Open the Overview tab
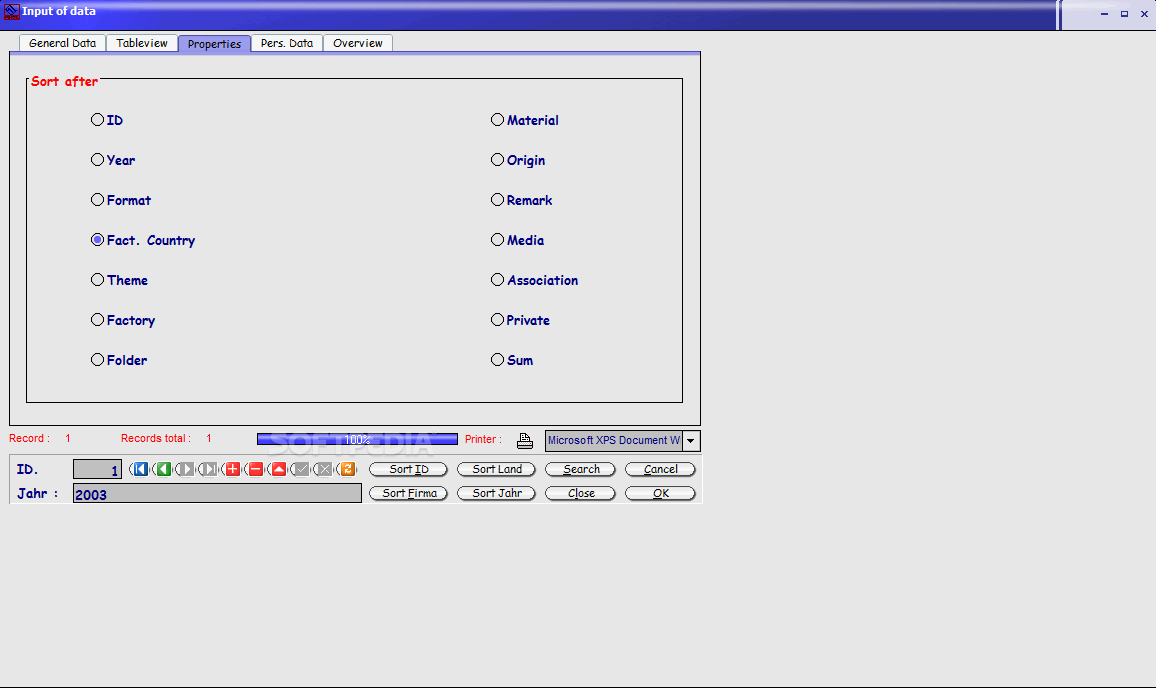The height and width of the screenshot is (688, 1156). tap(358, 44)
